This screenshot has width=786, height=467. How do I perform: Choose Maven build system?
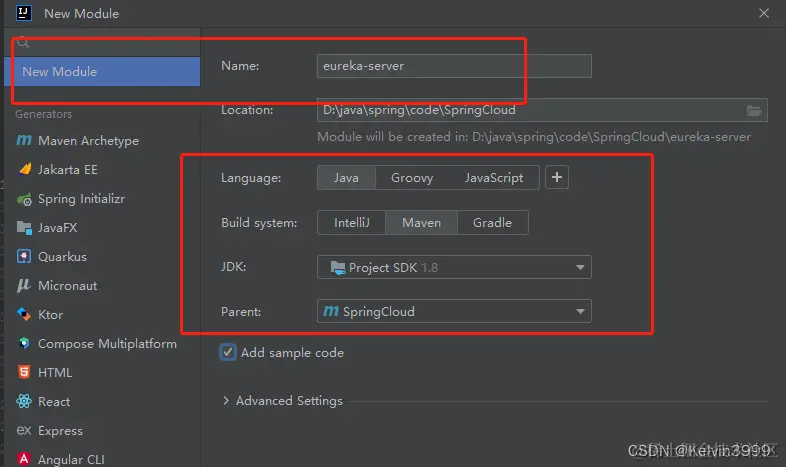coord(422,222)
